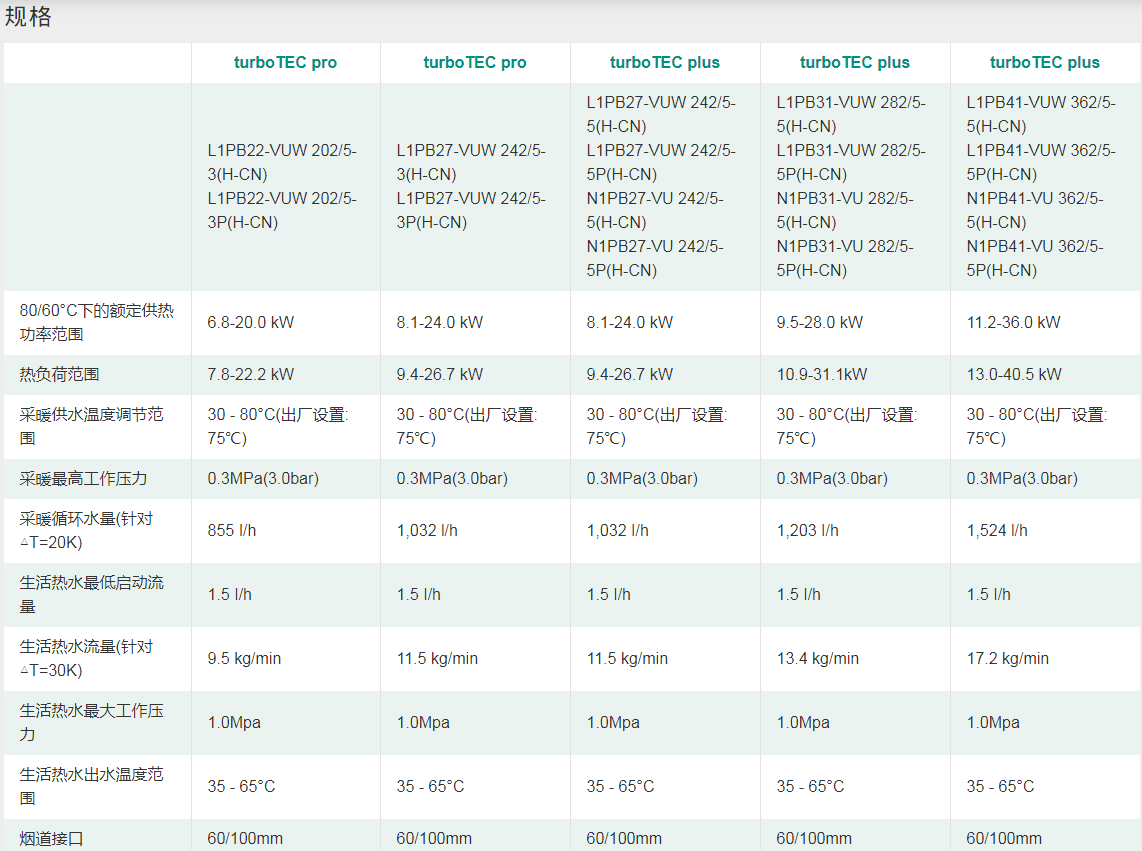Click the 生活热水最低启动流量 row label

point(91,594)
